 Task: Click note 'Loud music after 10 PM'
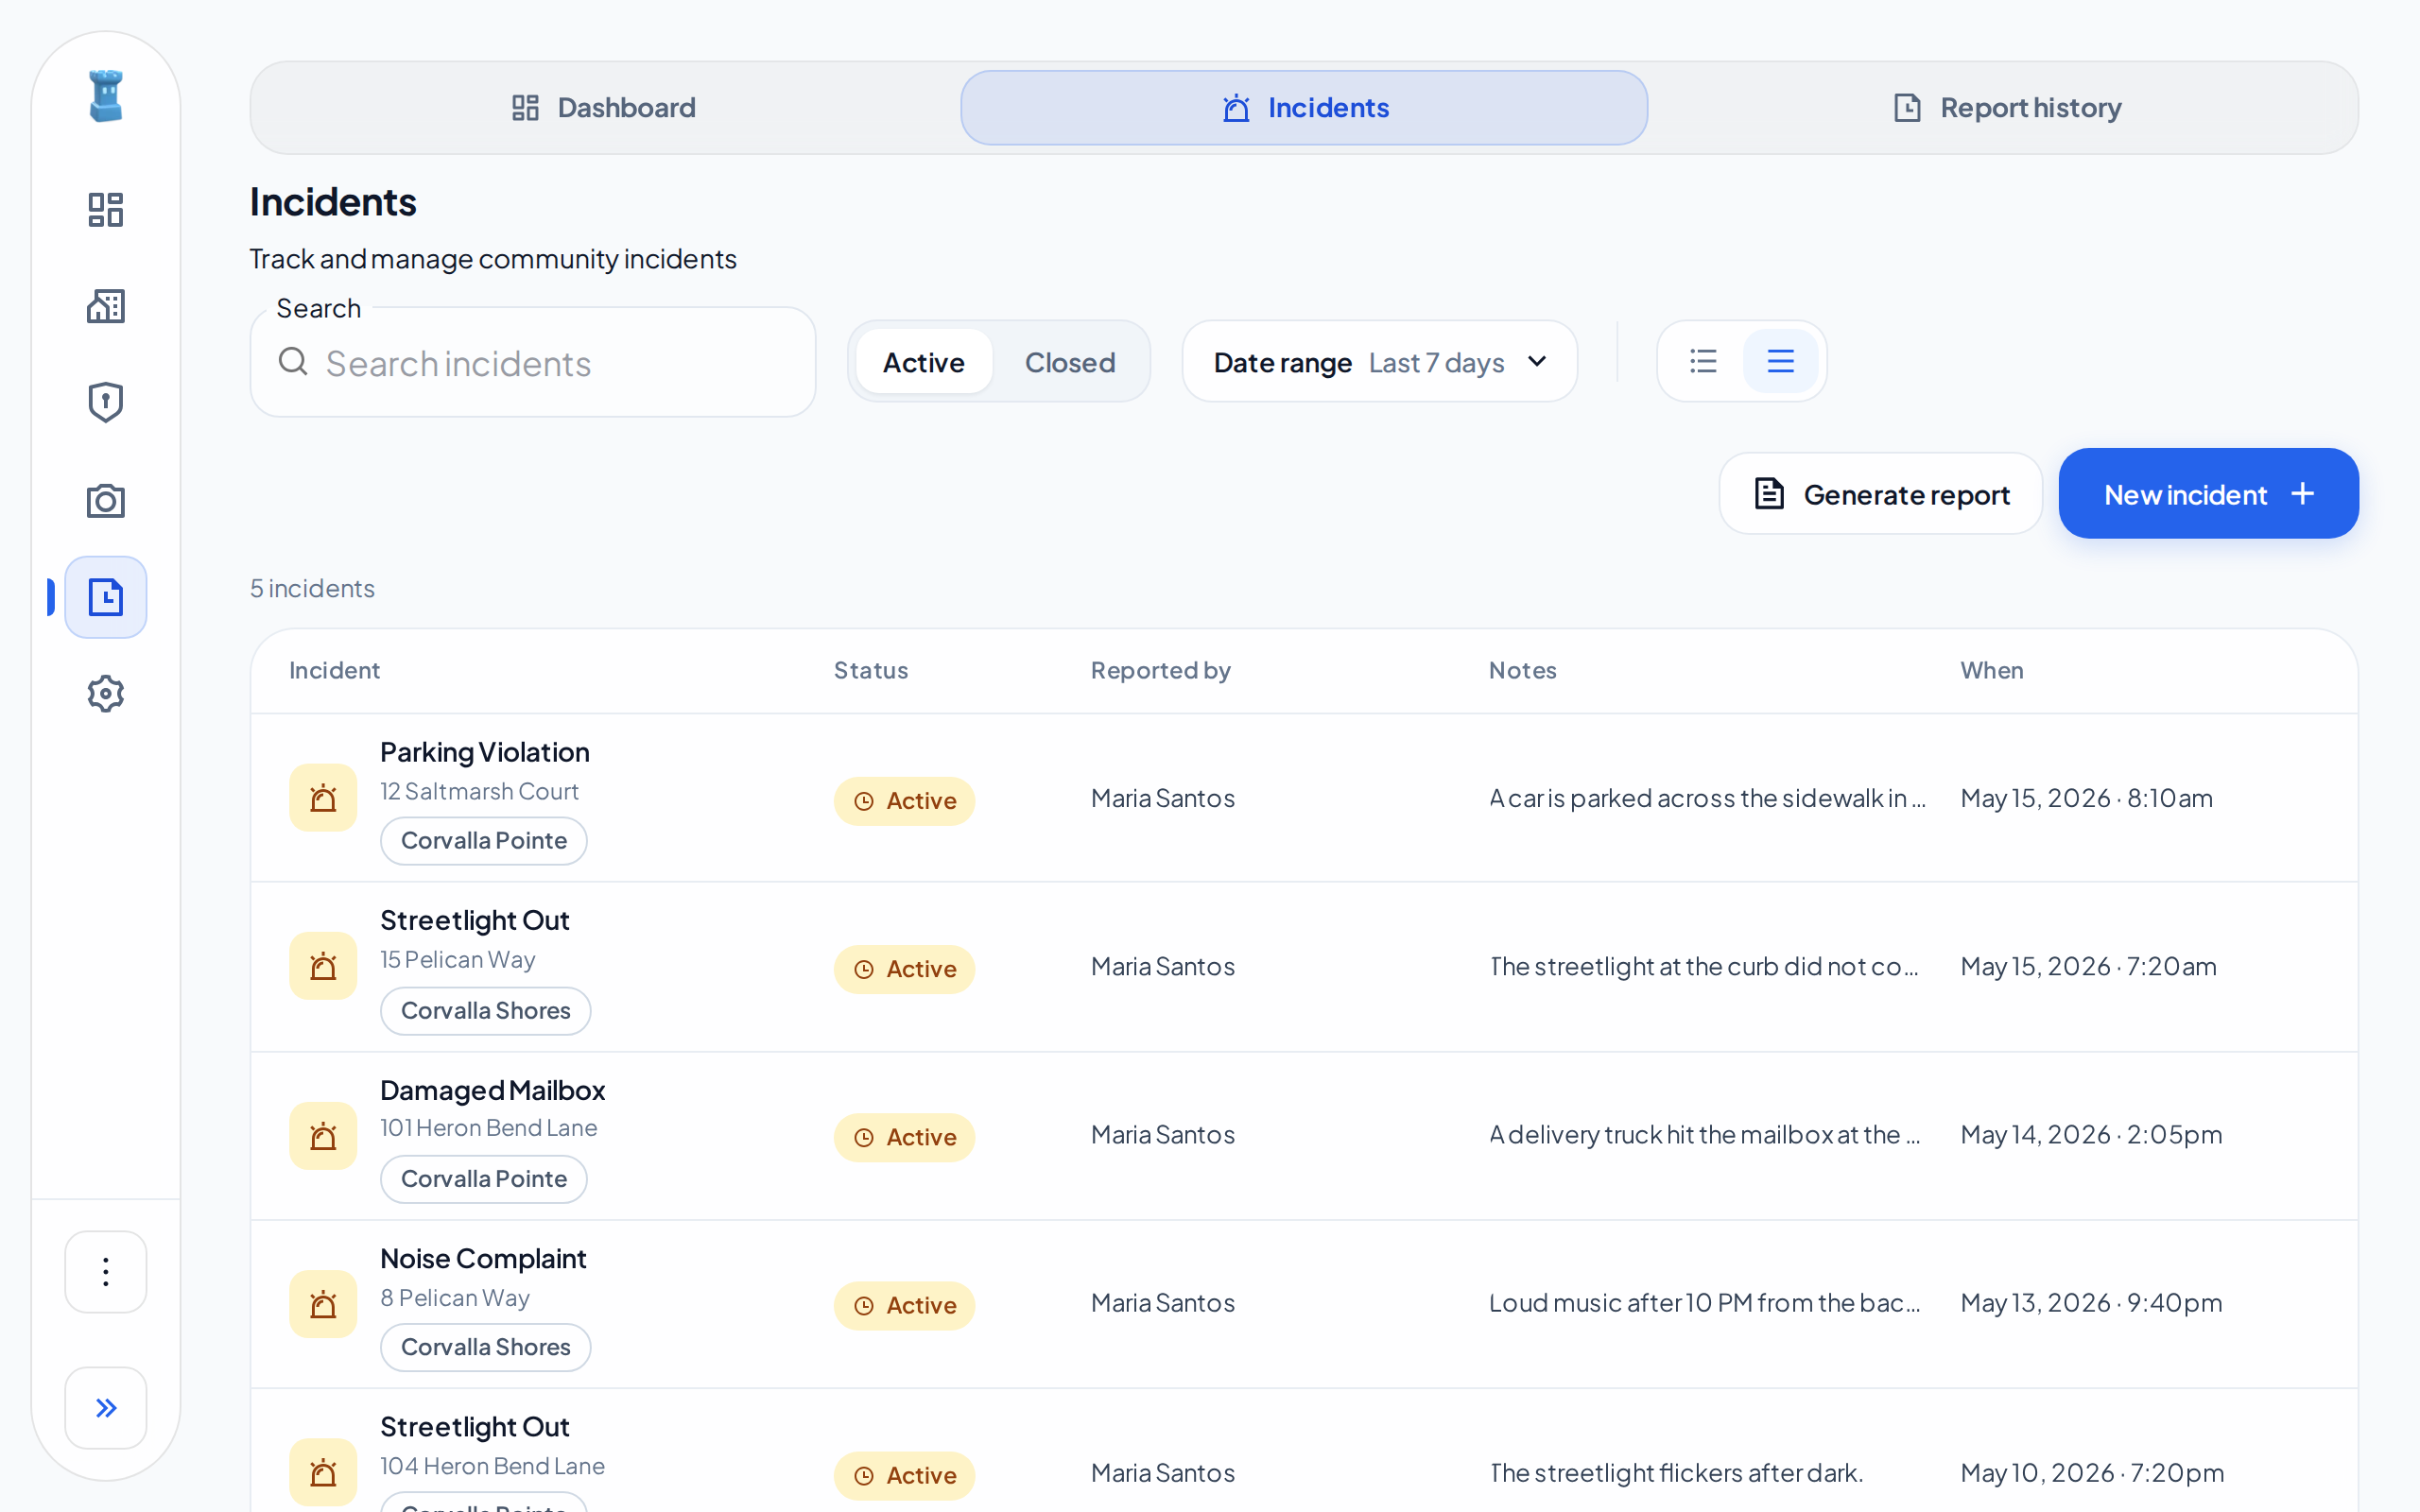click(x=1705, y=1303)
